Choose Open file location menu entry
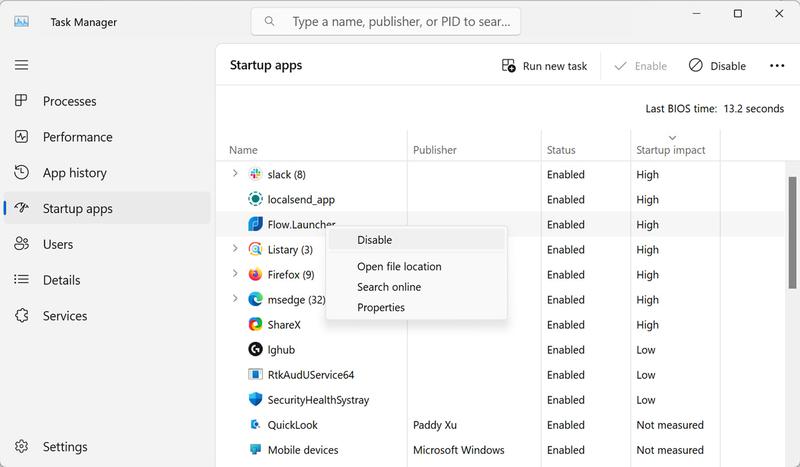 399,267
